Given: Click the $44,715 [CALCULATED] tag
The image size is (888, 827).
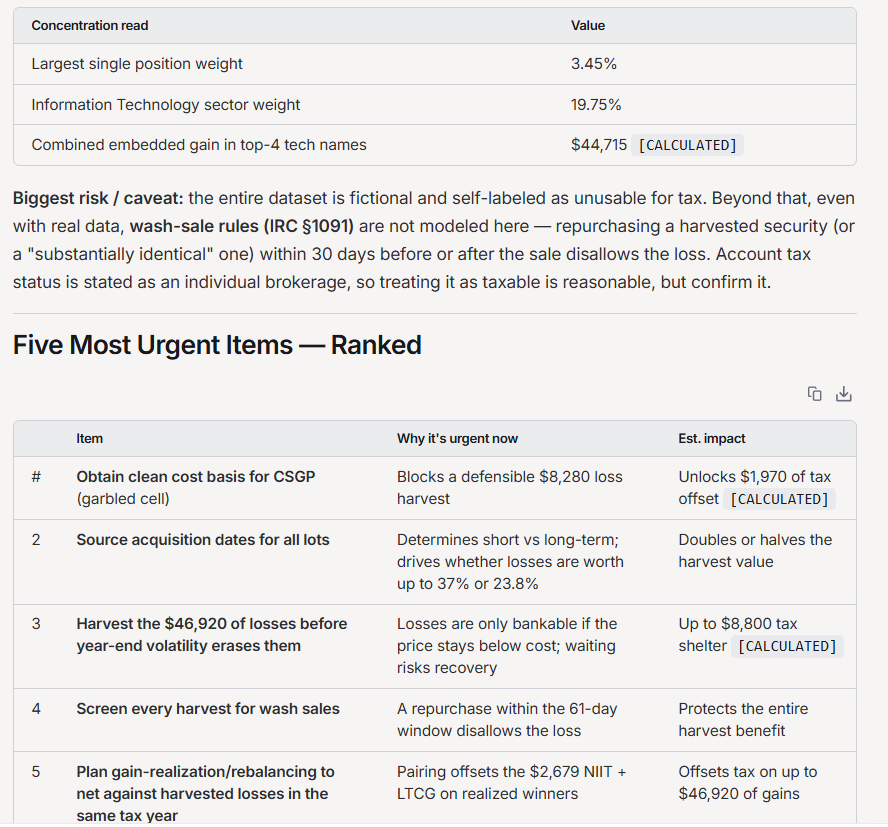Looking at the screenshot, I should pyautogui.click(x=687, y=145).
